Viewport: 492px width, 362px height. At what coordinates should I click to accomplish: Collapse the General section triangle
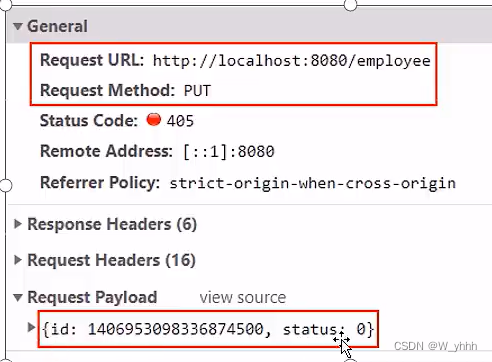18,26
